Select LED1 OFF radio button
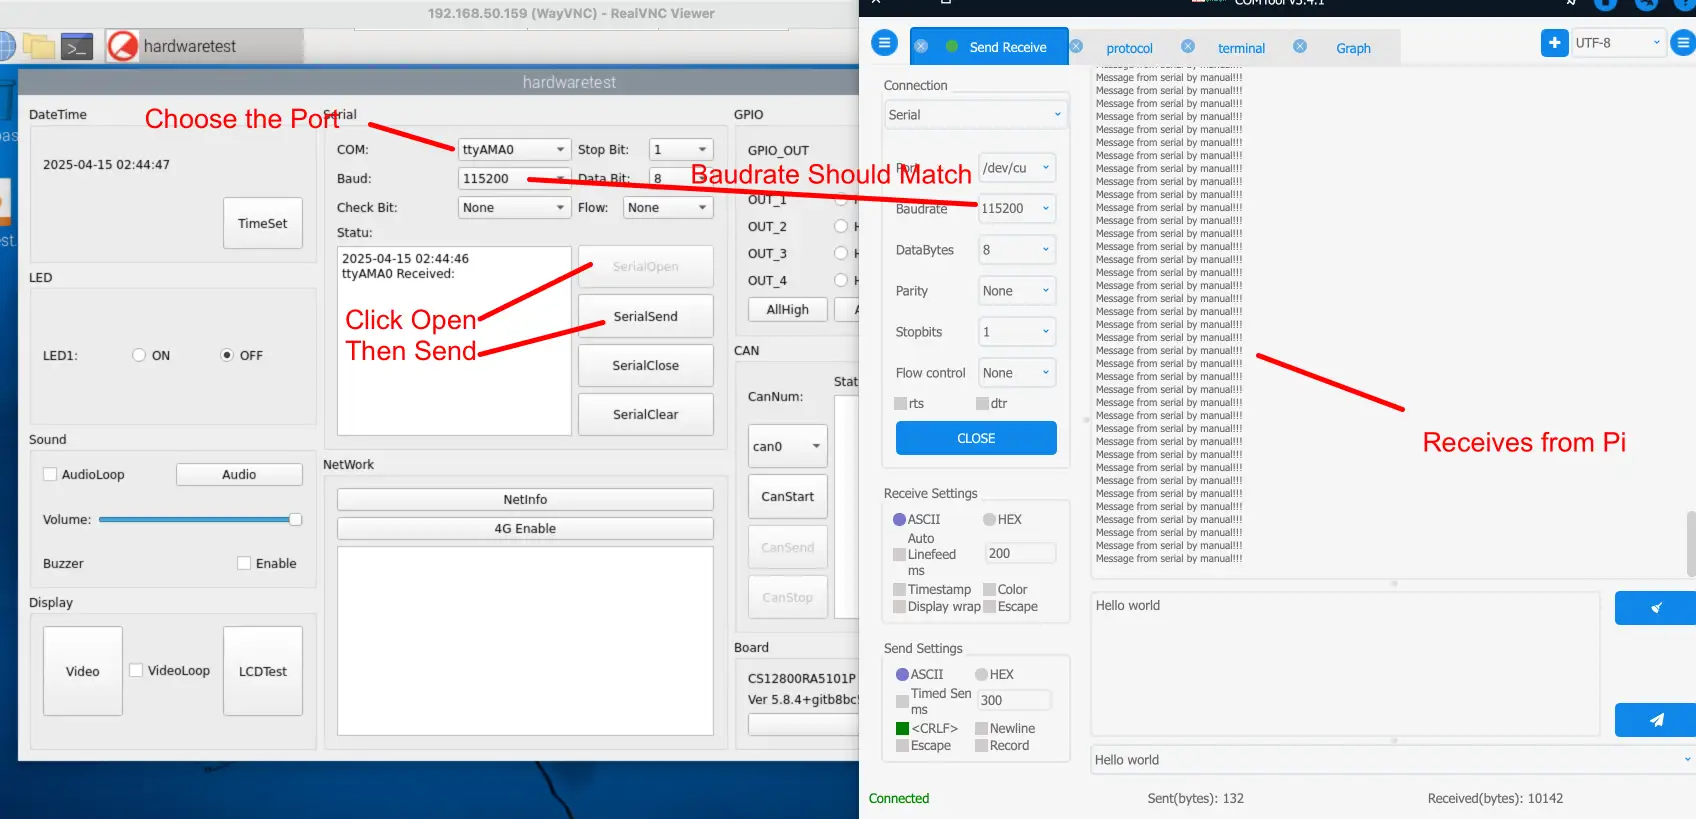1696x819 pixels. pyautogui.click(x=227, y=355)
